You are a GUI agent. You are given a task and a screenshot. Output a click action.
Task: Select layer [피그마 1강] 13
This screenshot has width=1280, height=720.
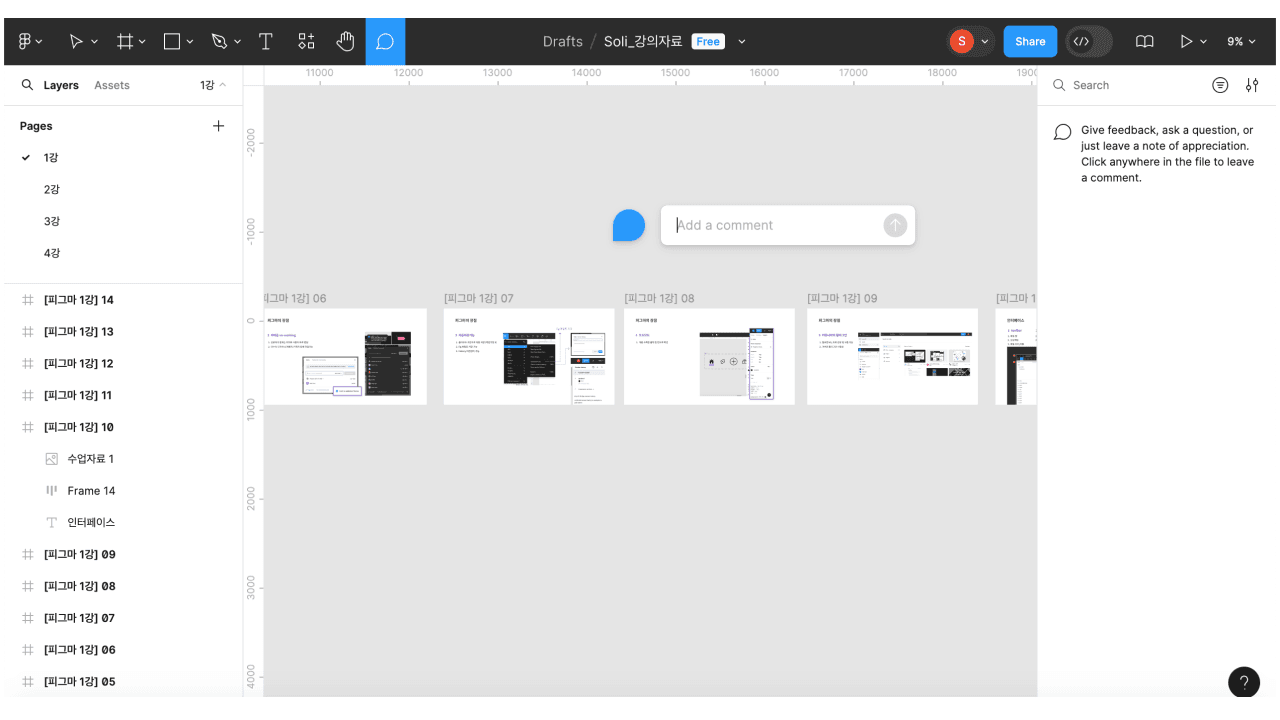coord(123,332)
